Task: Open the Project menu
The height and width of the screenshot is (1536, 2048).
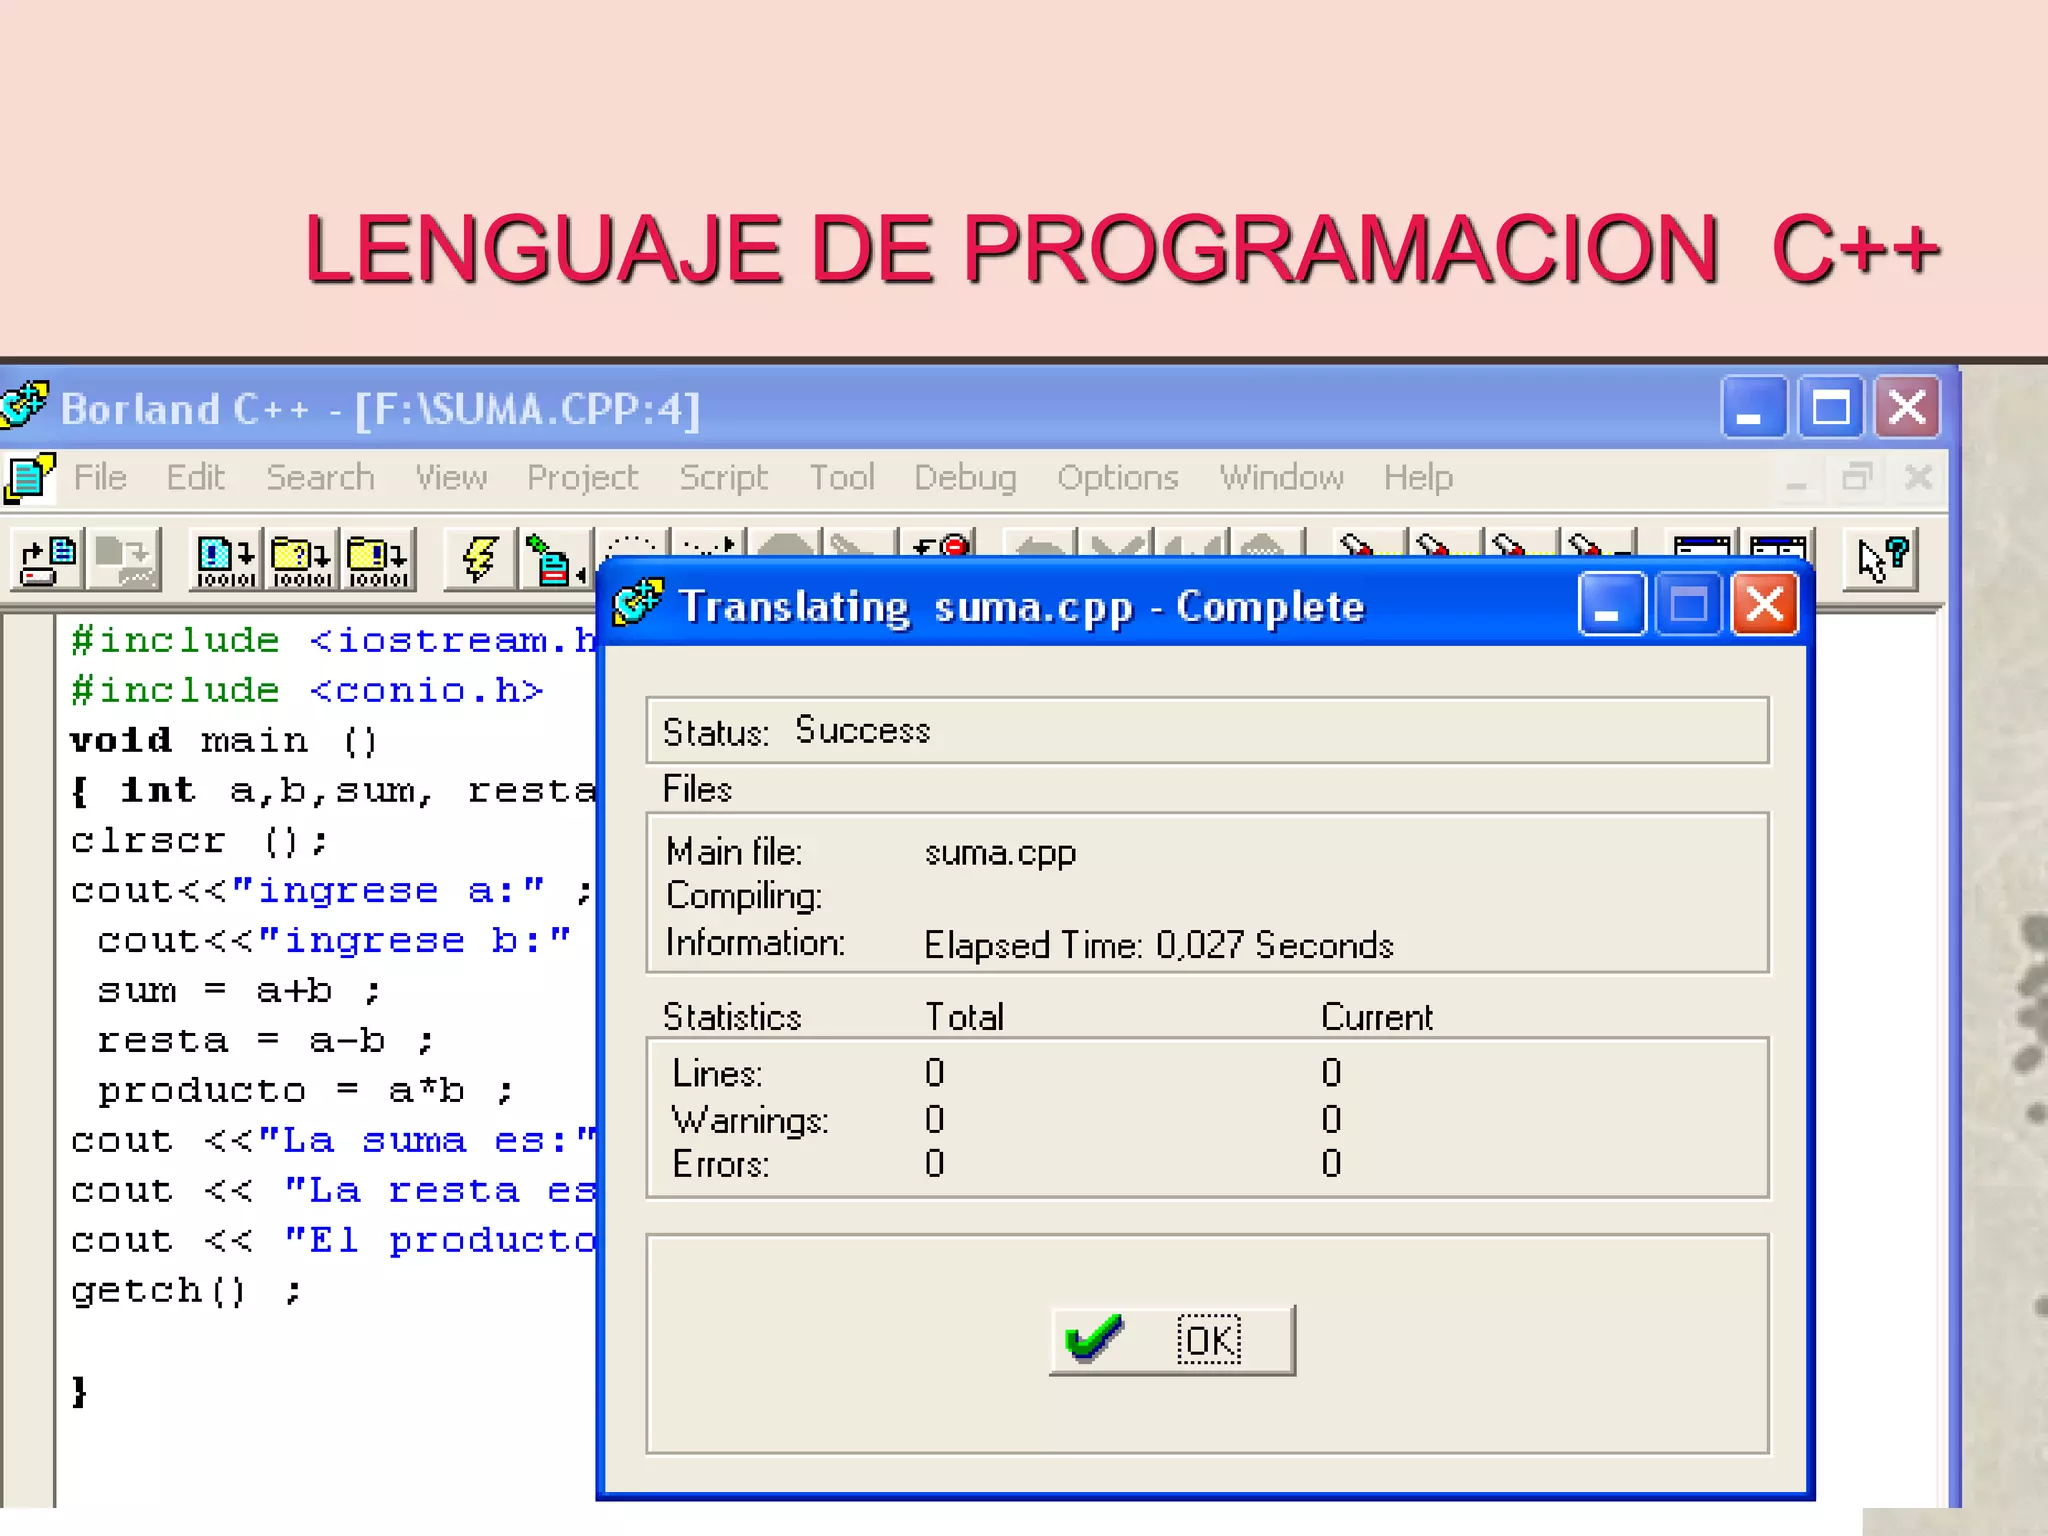Action: (582, 478)
